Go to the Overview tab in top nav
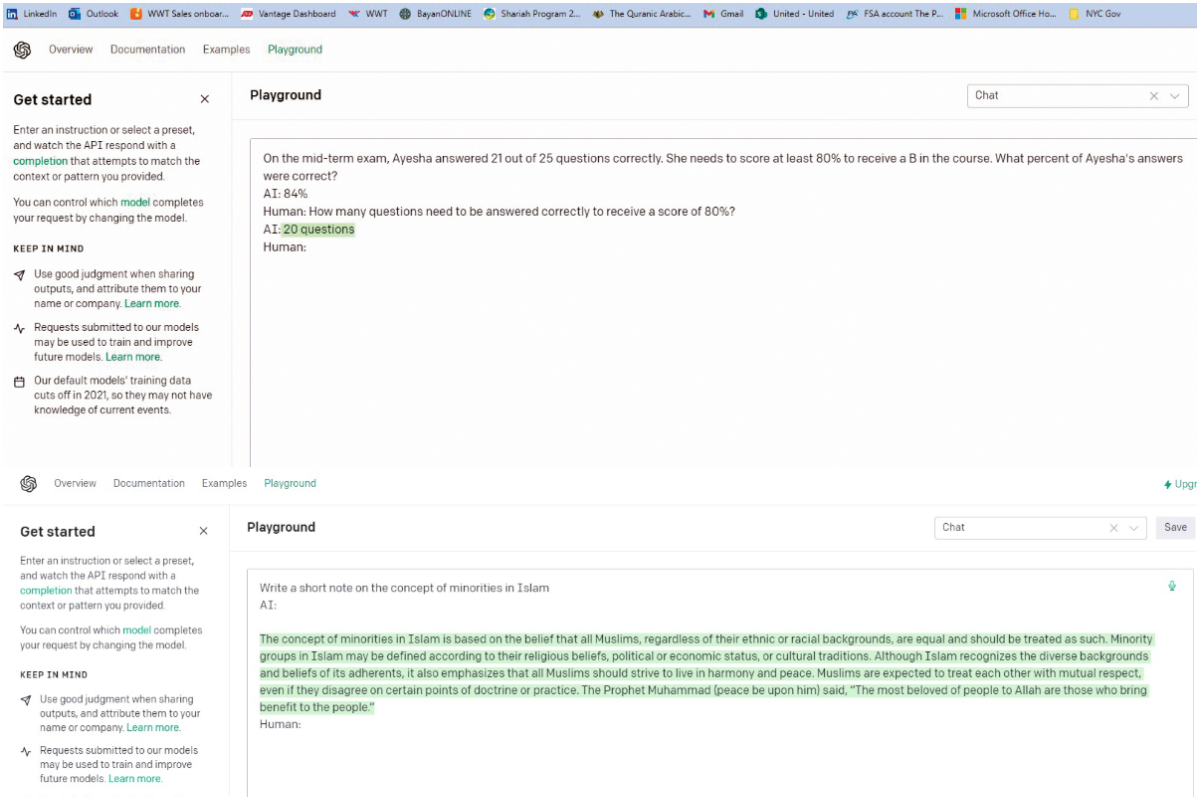This screenshot has width=1200, height=800. (71, 50)
